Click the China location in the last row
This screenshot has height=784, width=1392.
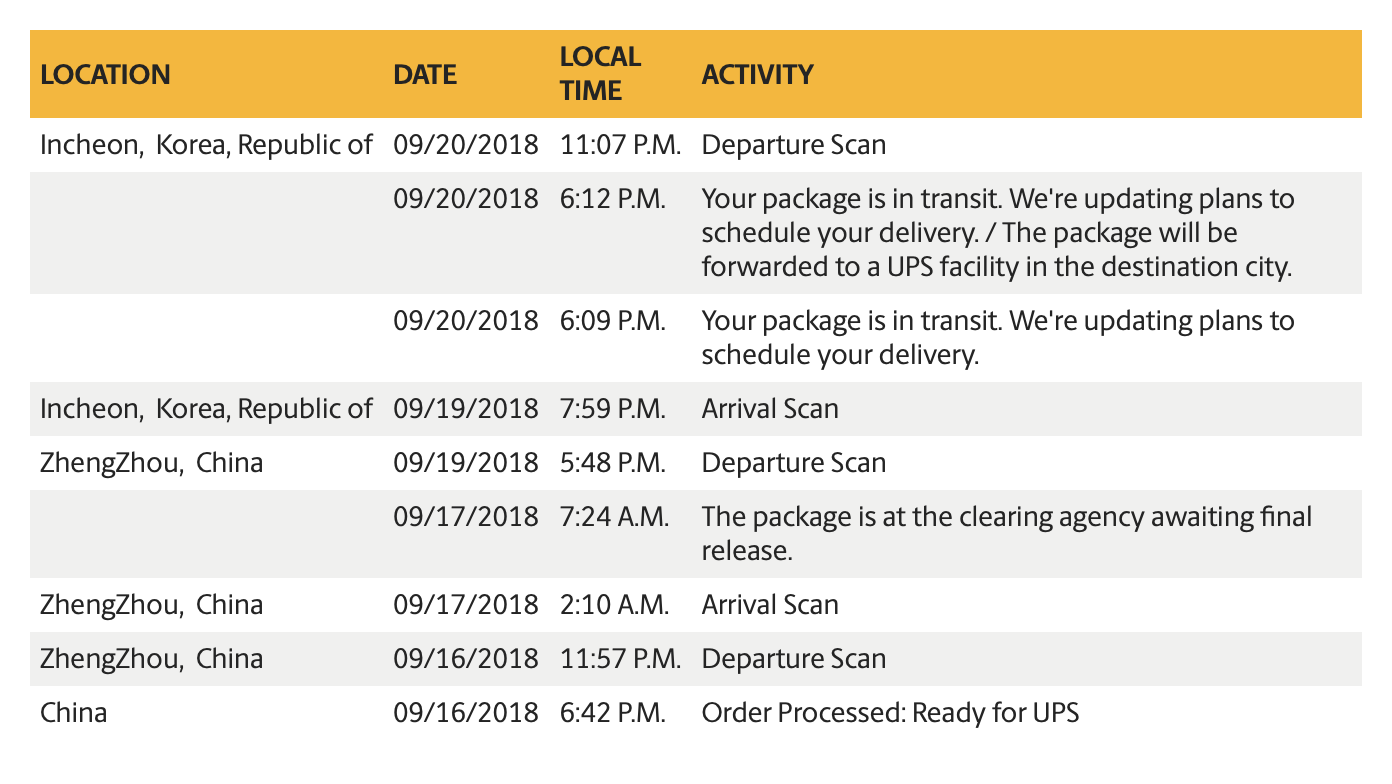(x=73, y=713)
